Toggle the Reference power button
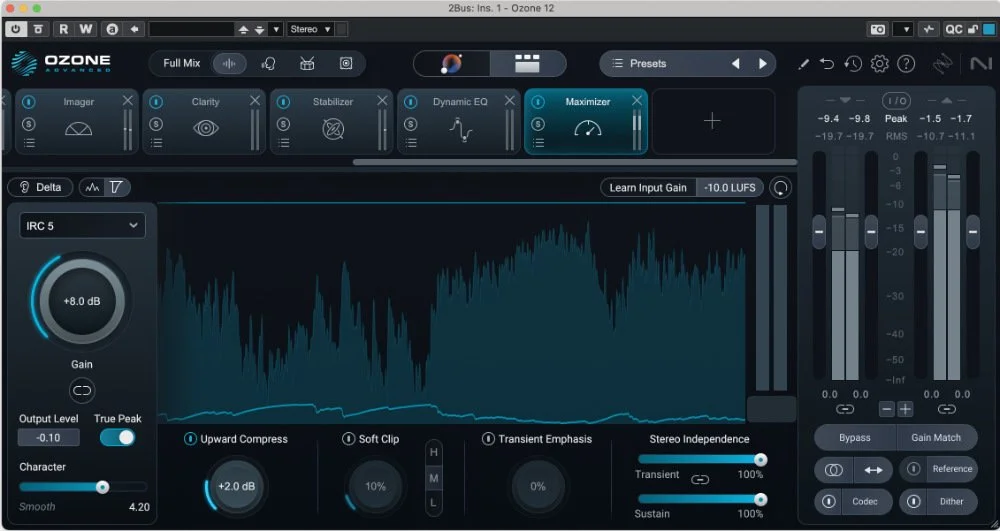Screen dimensions: 1000x531 point(913,469)
